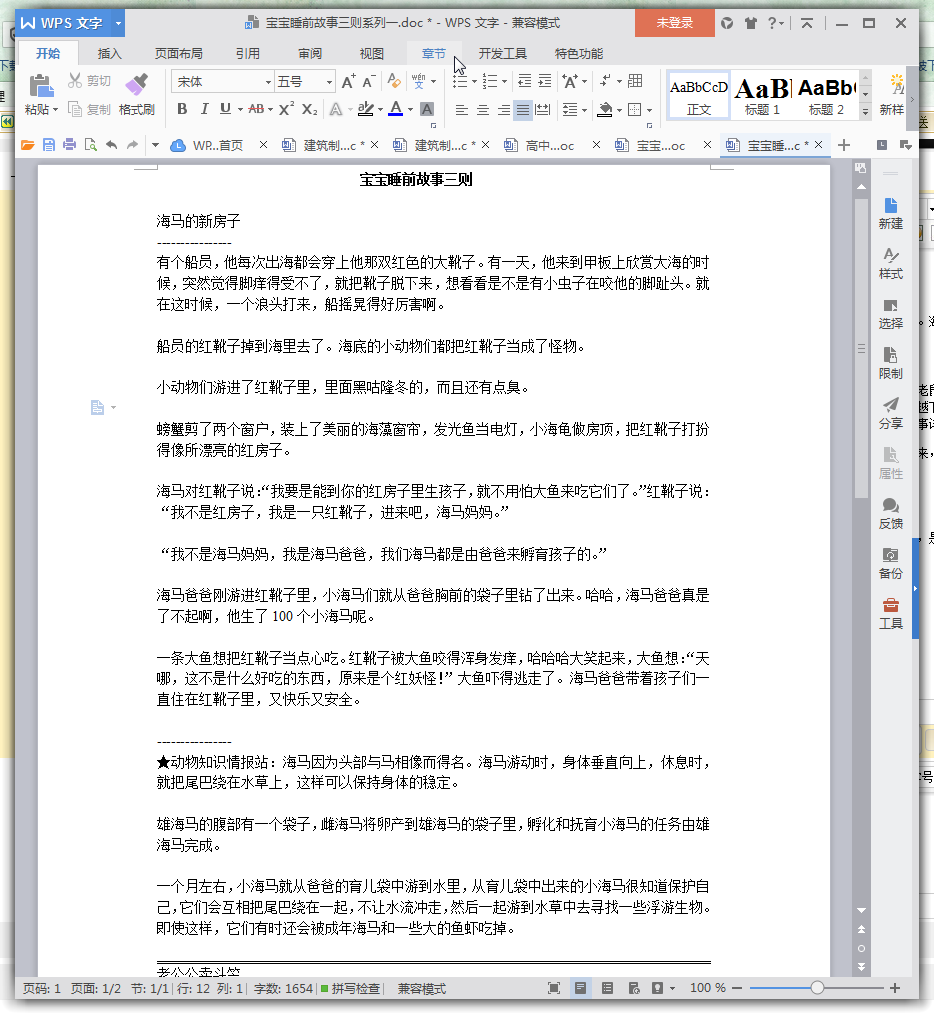The image size is (934, 1014).
Task: Open the 页面布局 (Page Layout) tab
Action: (x=179, y=54)
